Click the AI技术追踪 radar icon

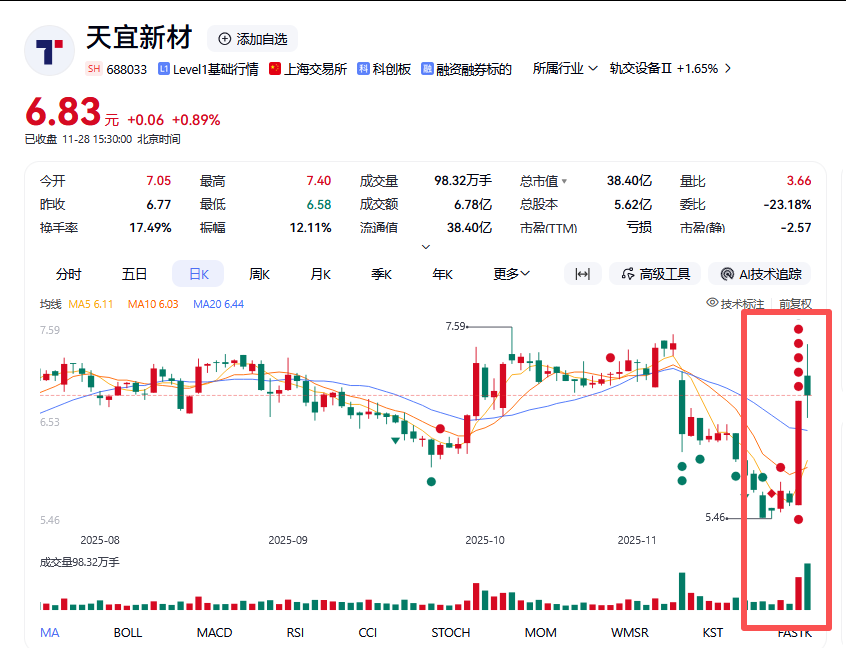point(727,274)
